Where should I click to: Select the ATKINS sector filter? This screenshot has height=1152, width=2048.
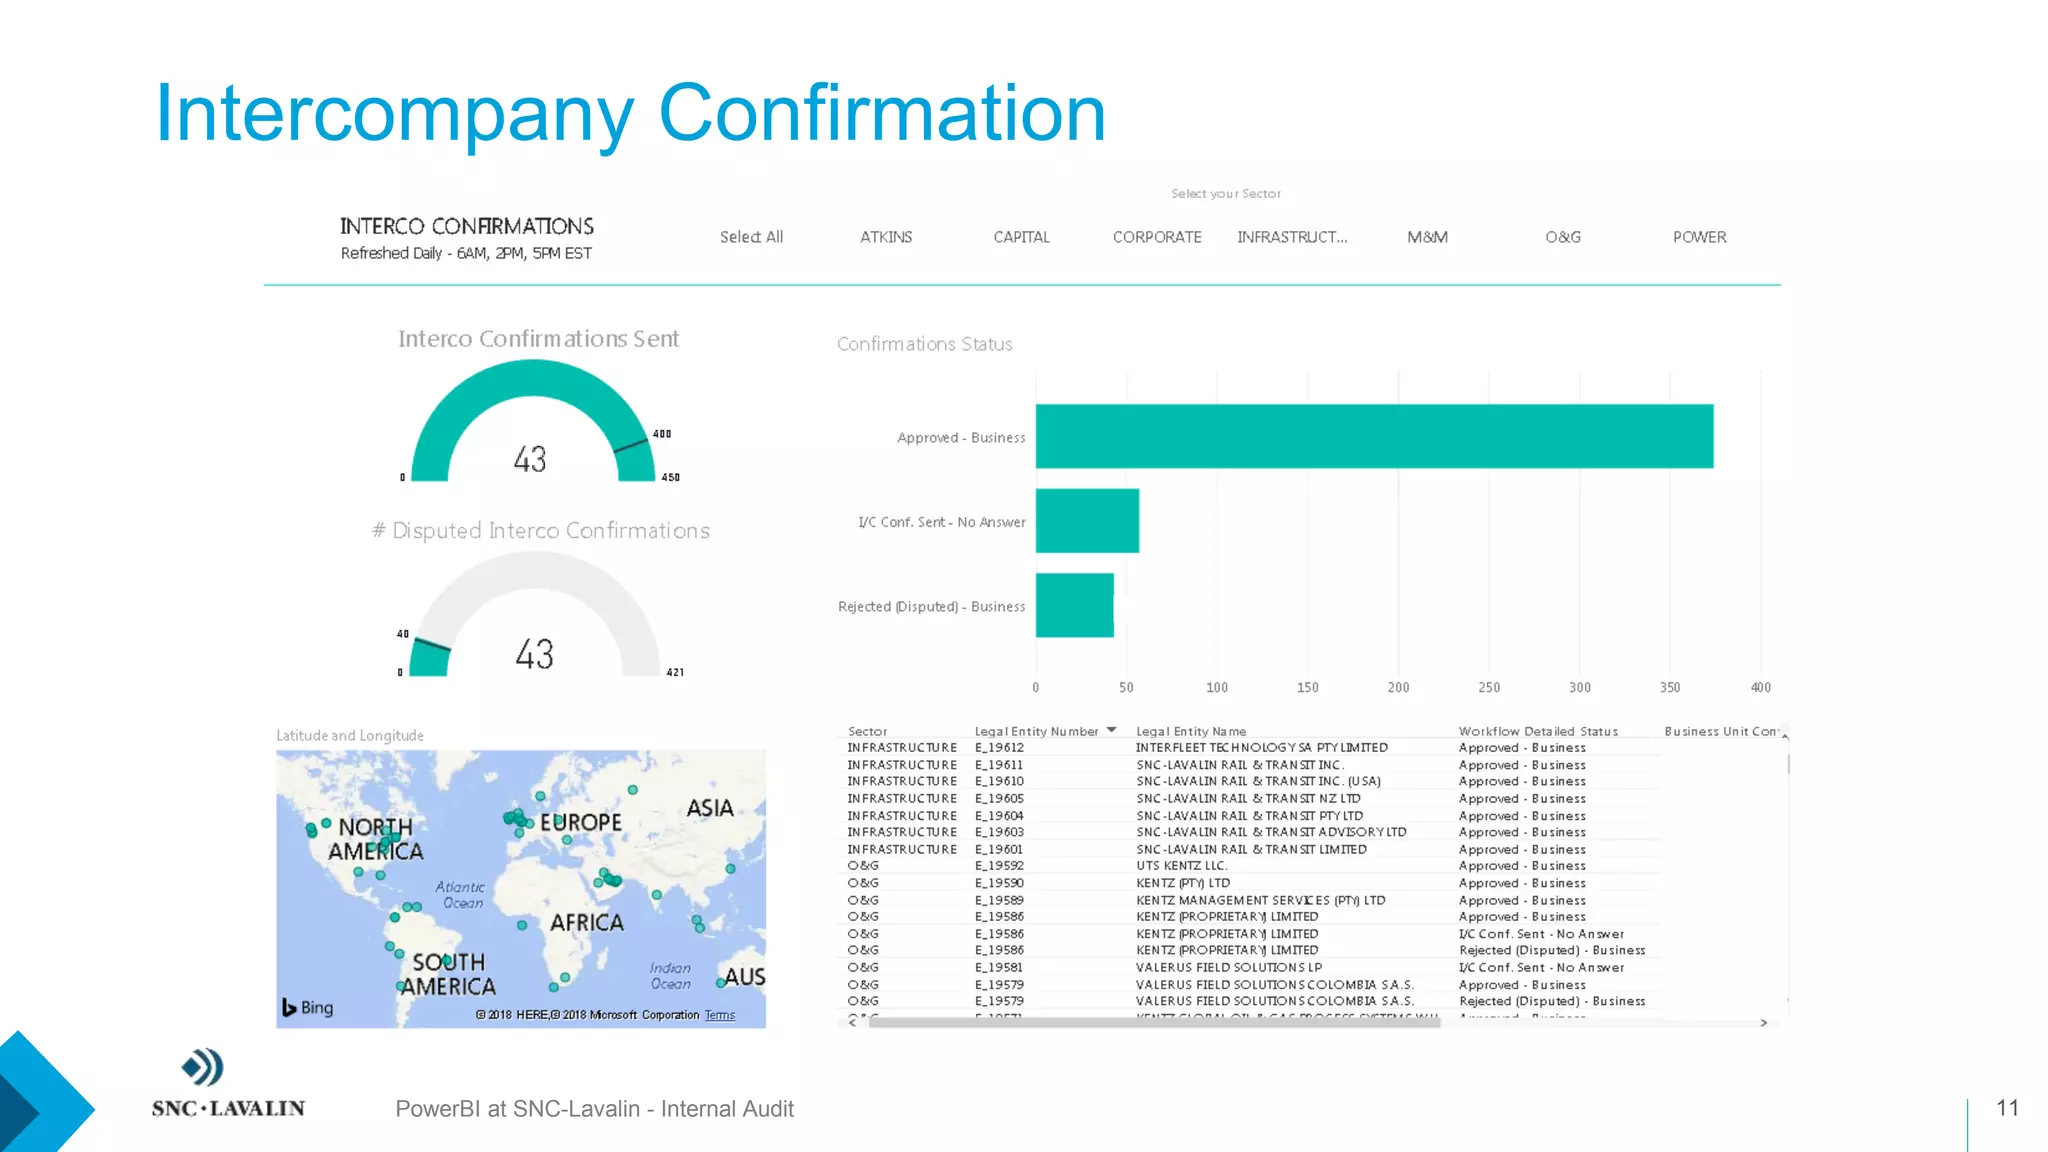[886, 237]
